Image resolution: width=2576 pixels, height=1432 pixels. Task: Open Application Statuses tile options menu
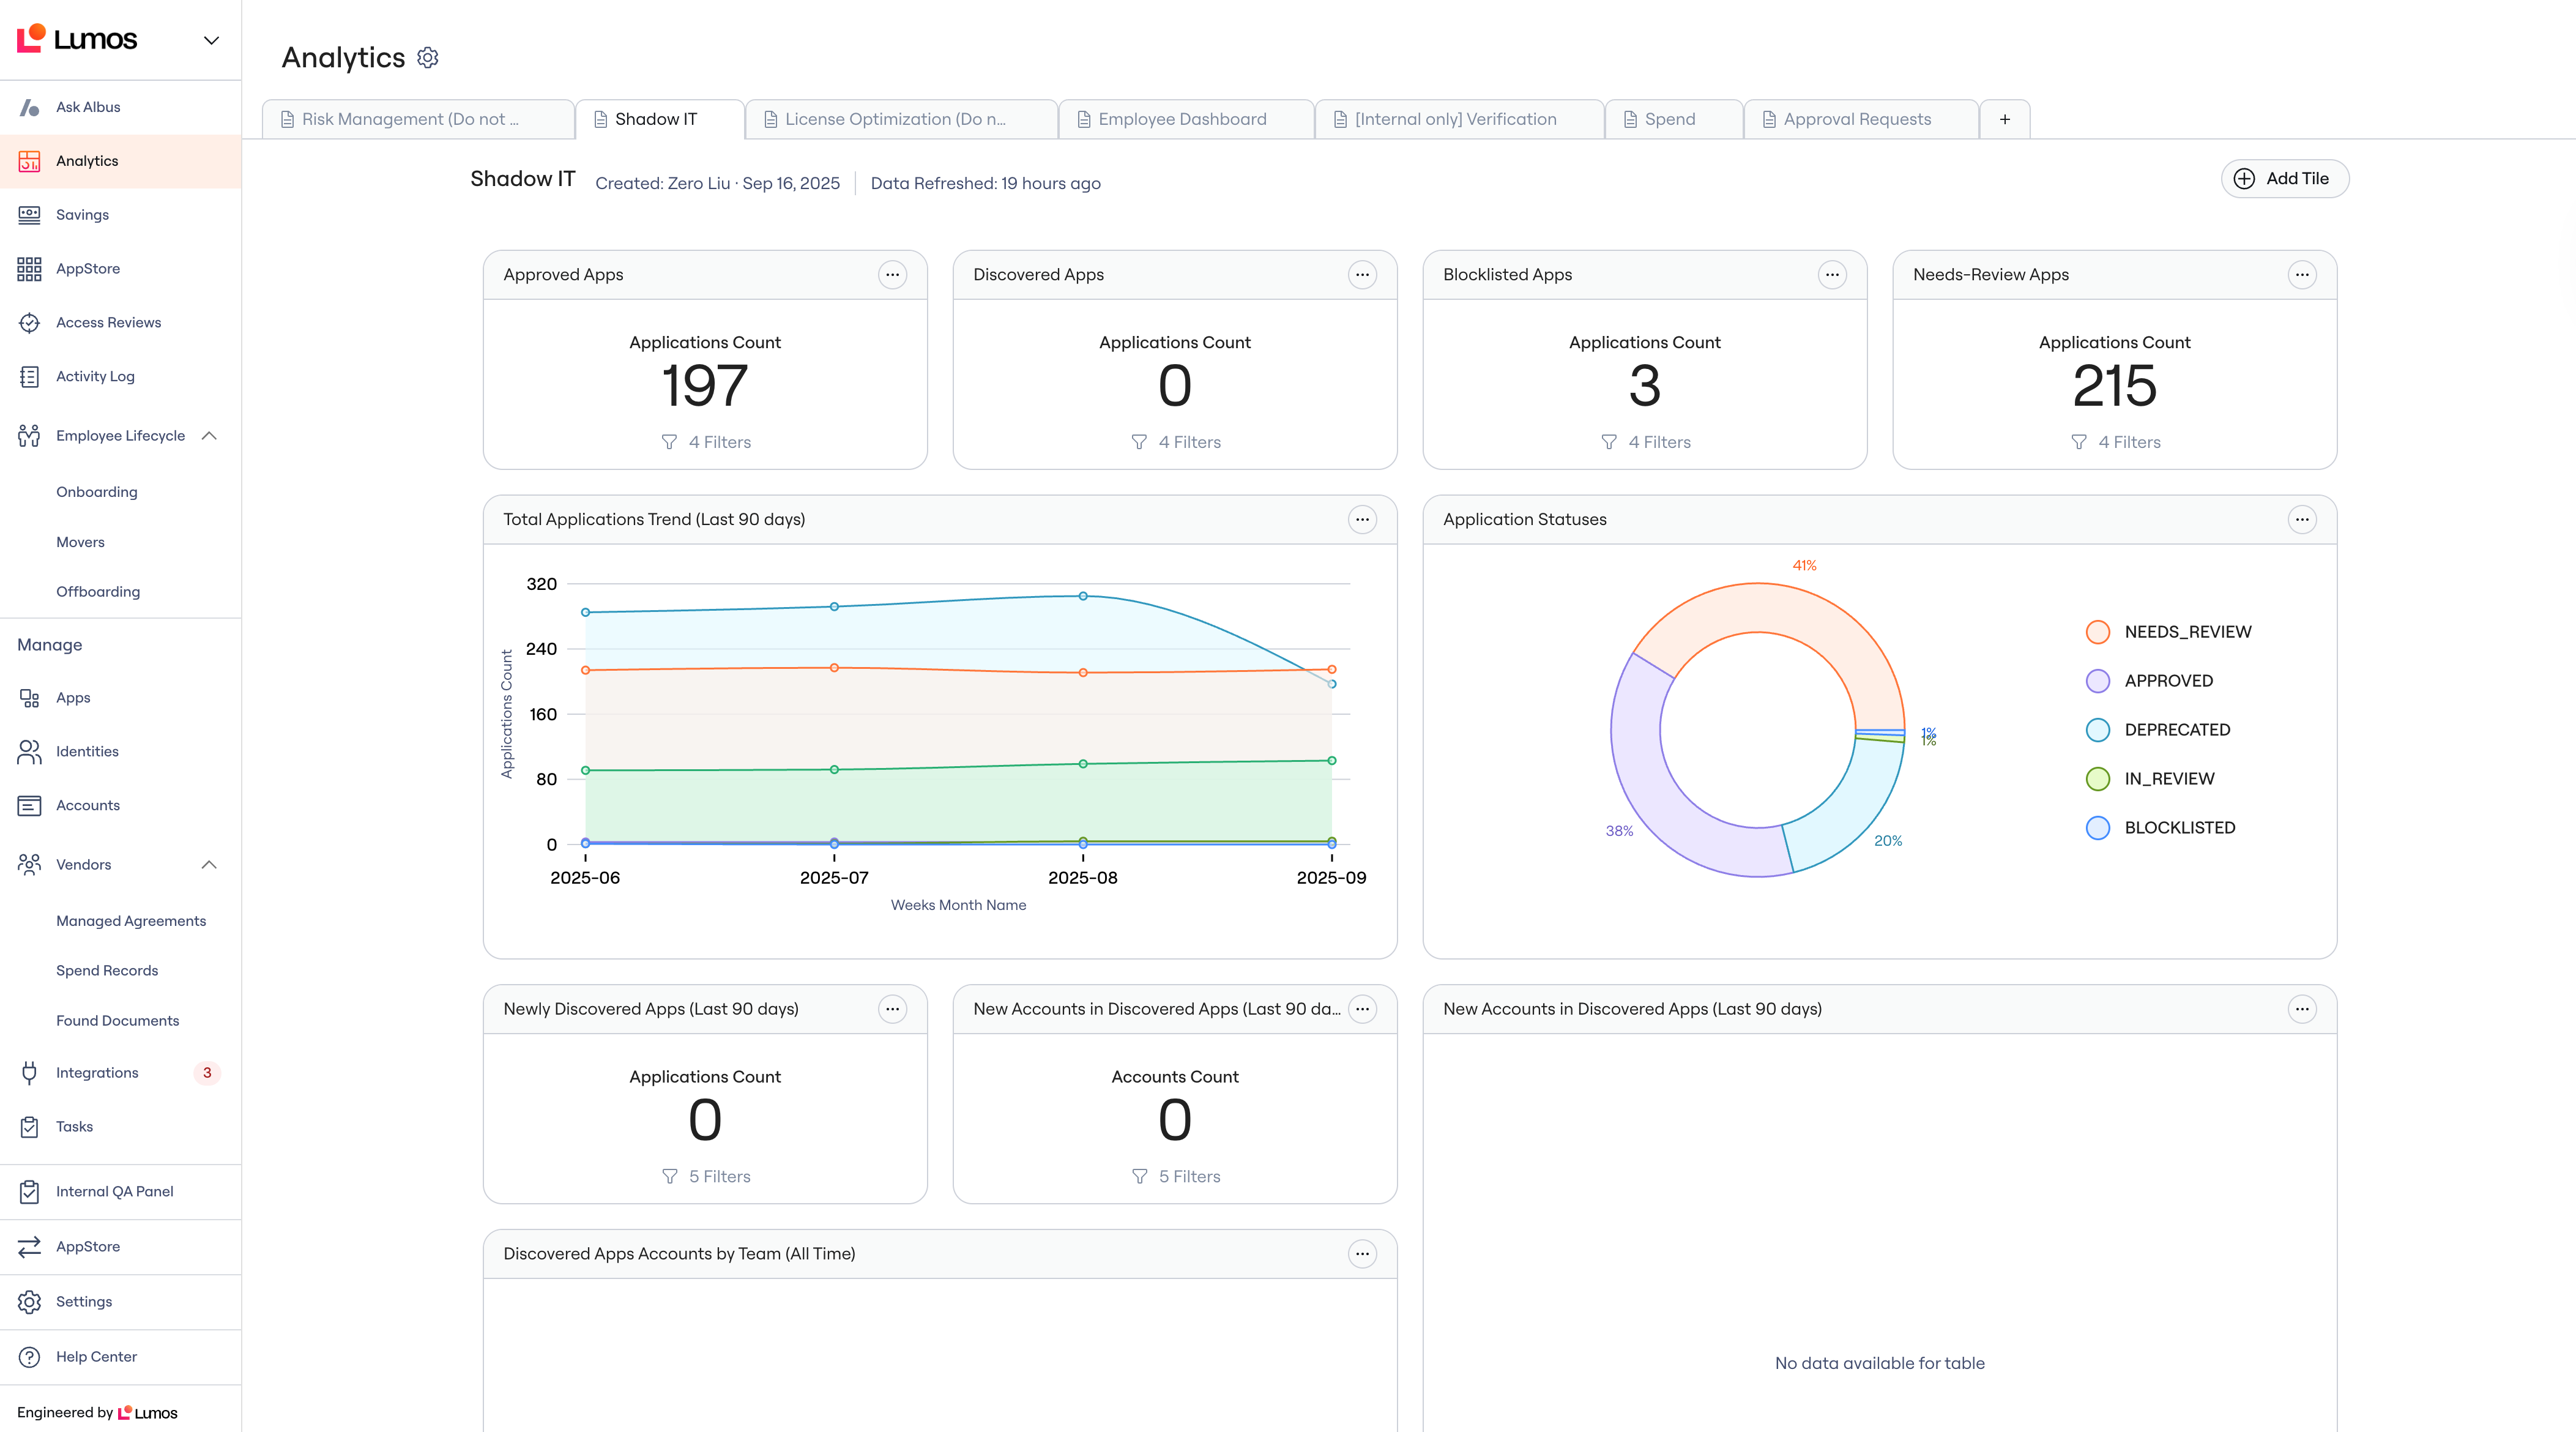(2302, 520)
